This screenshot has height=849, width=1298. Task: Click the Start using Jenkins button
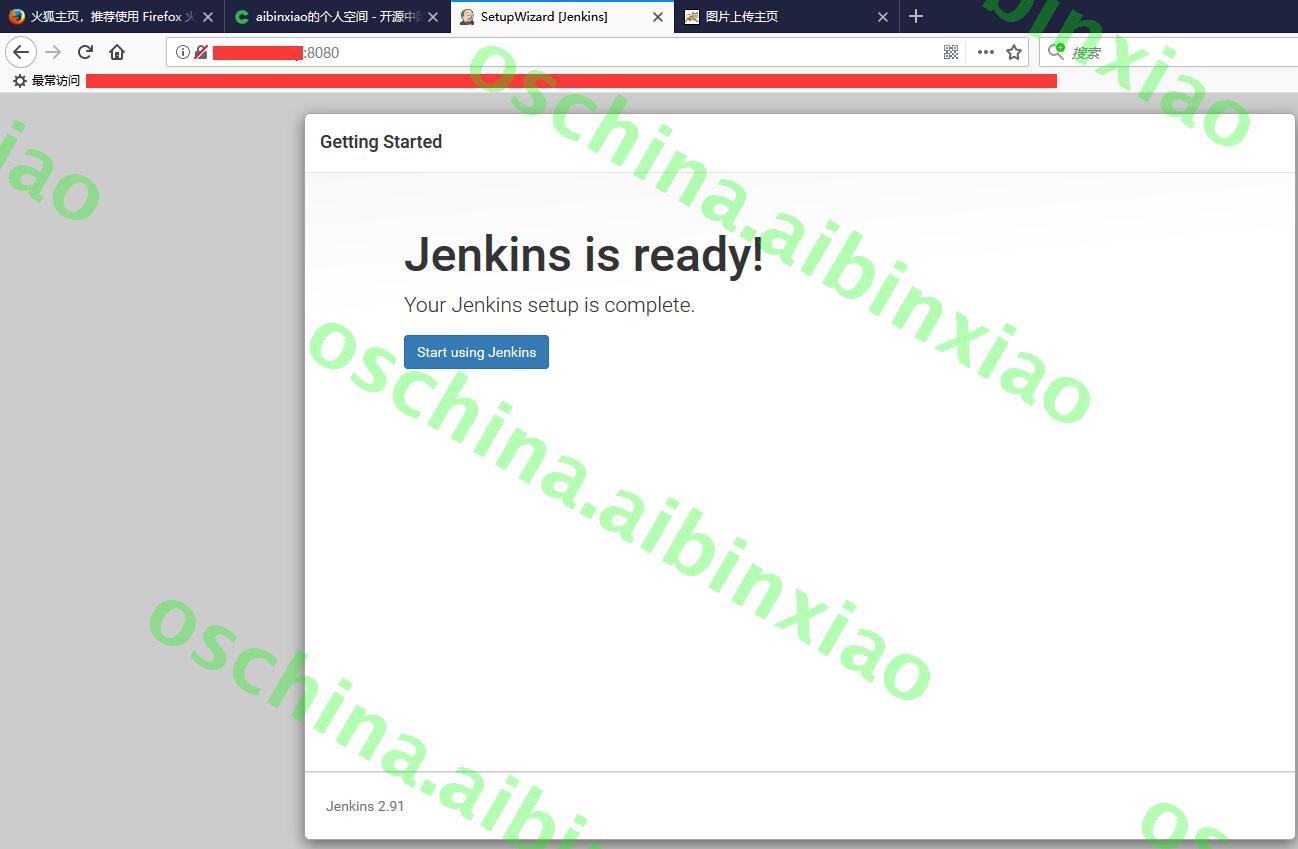pos(476,352)
